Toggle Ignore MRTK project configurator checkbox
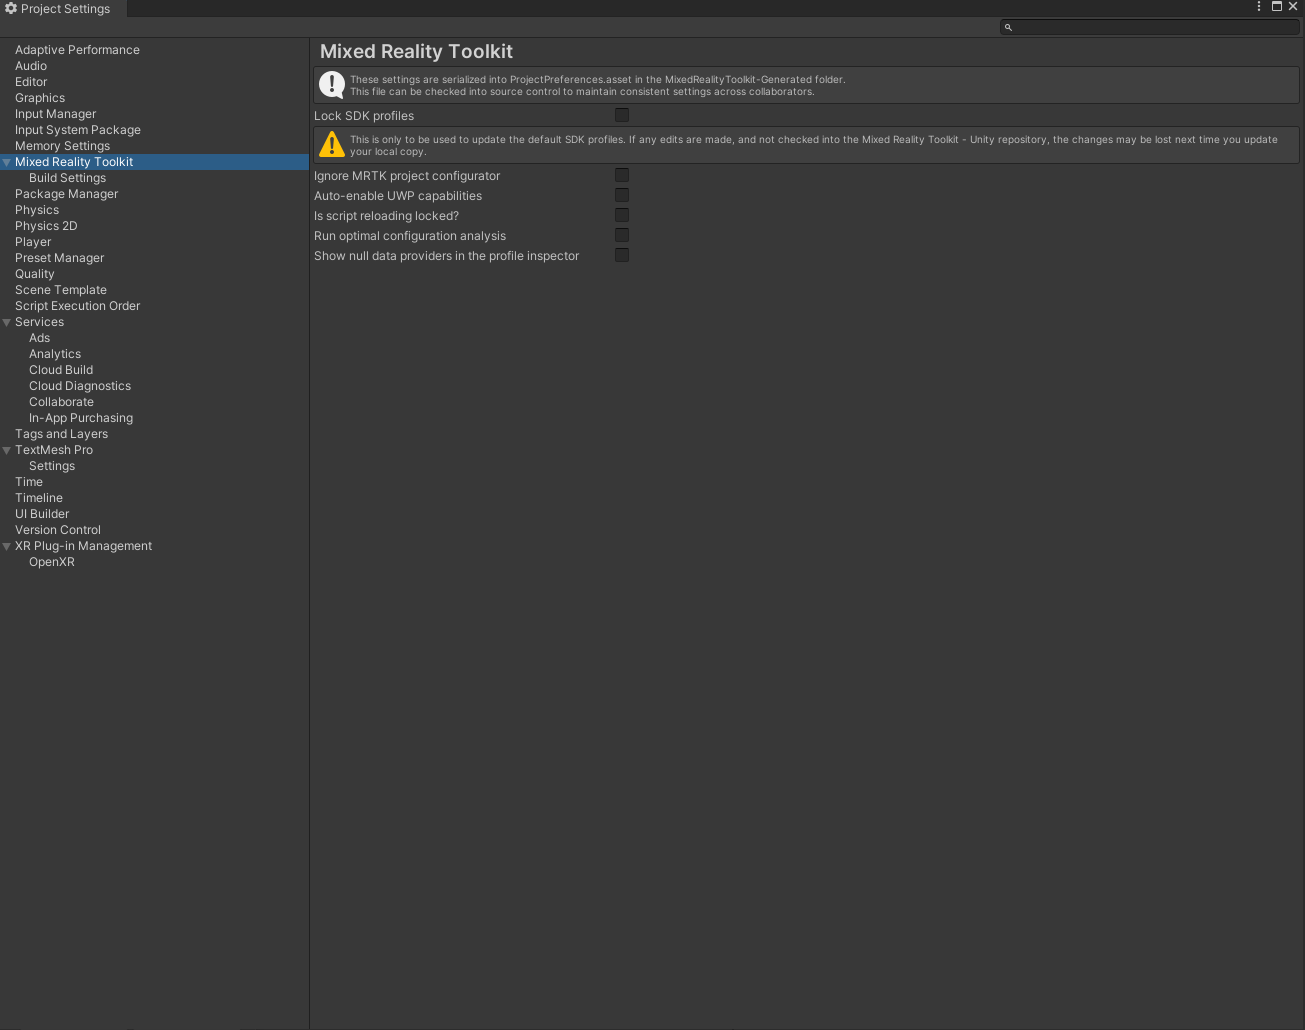1305x1030 pixels. pyautogui.click(x=622, y=176)
